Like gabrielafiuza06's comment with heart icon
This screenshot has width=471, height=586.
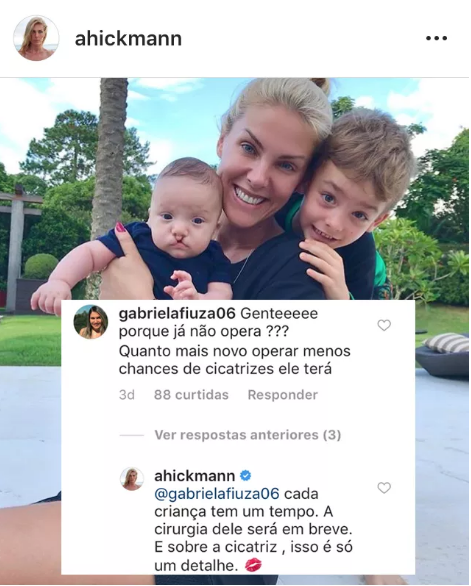coord(384,325)
